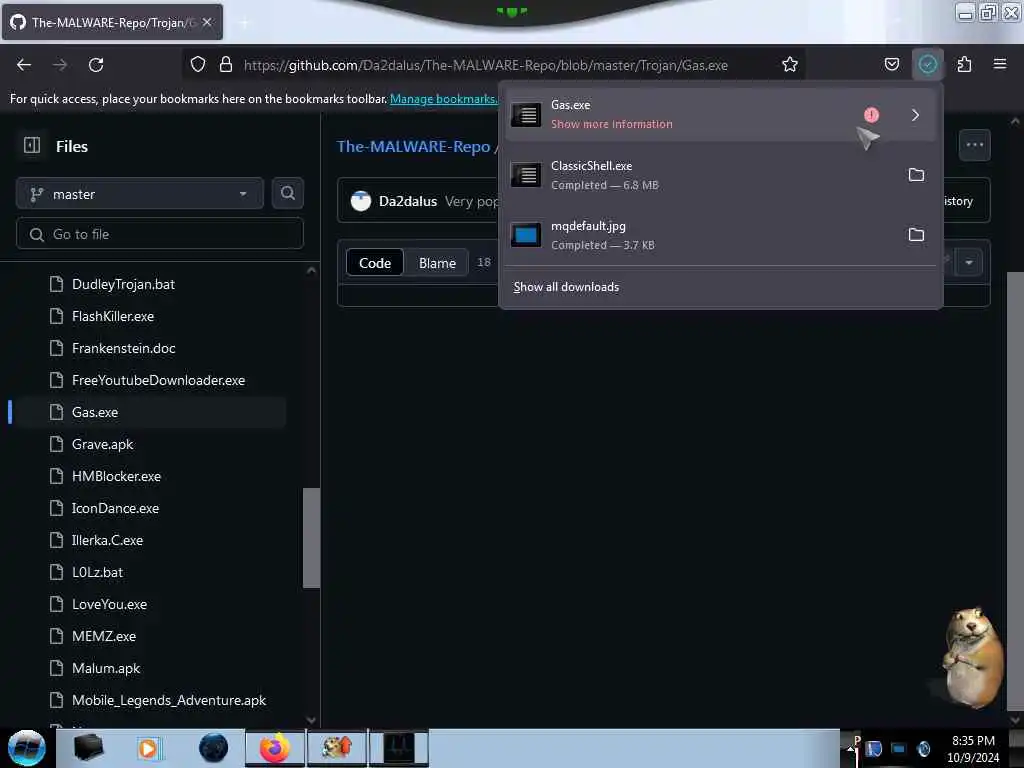Switch to the Blame view tab
Image resolution: width=1024 pixels, height=768 pixels.
[x=437, y=263]
